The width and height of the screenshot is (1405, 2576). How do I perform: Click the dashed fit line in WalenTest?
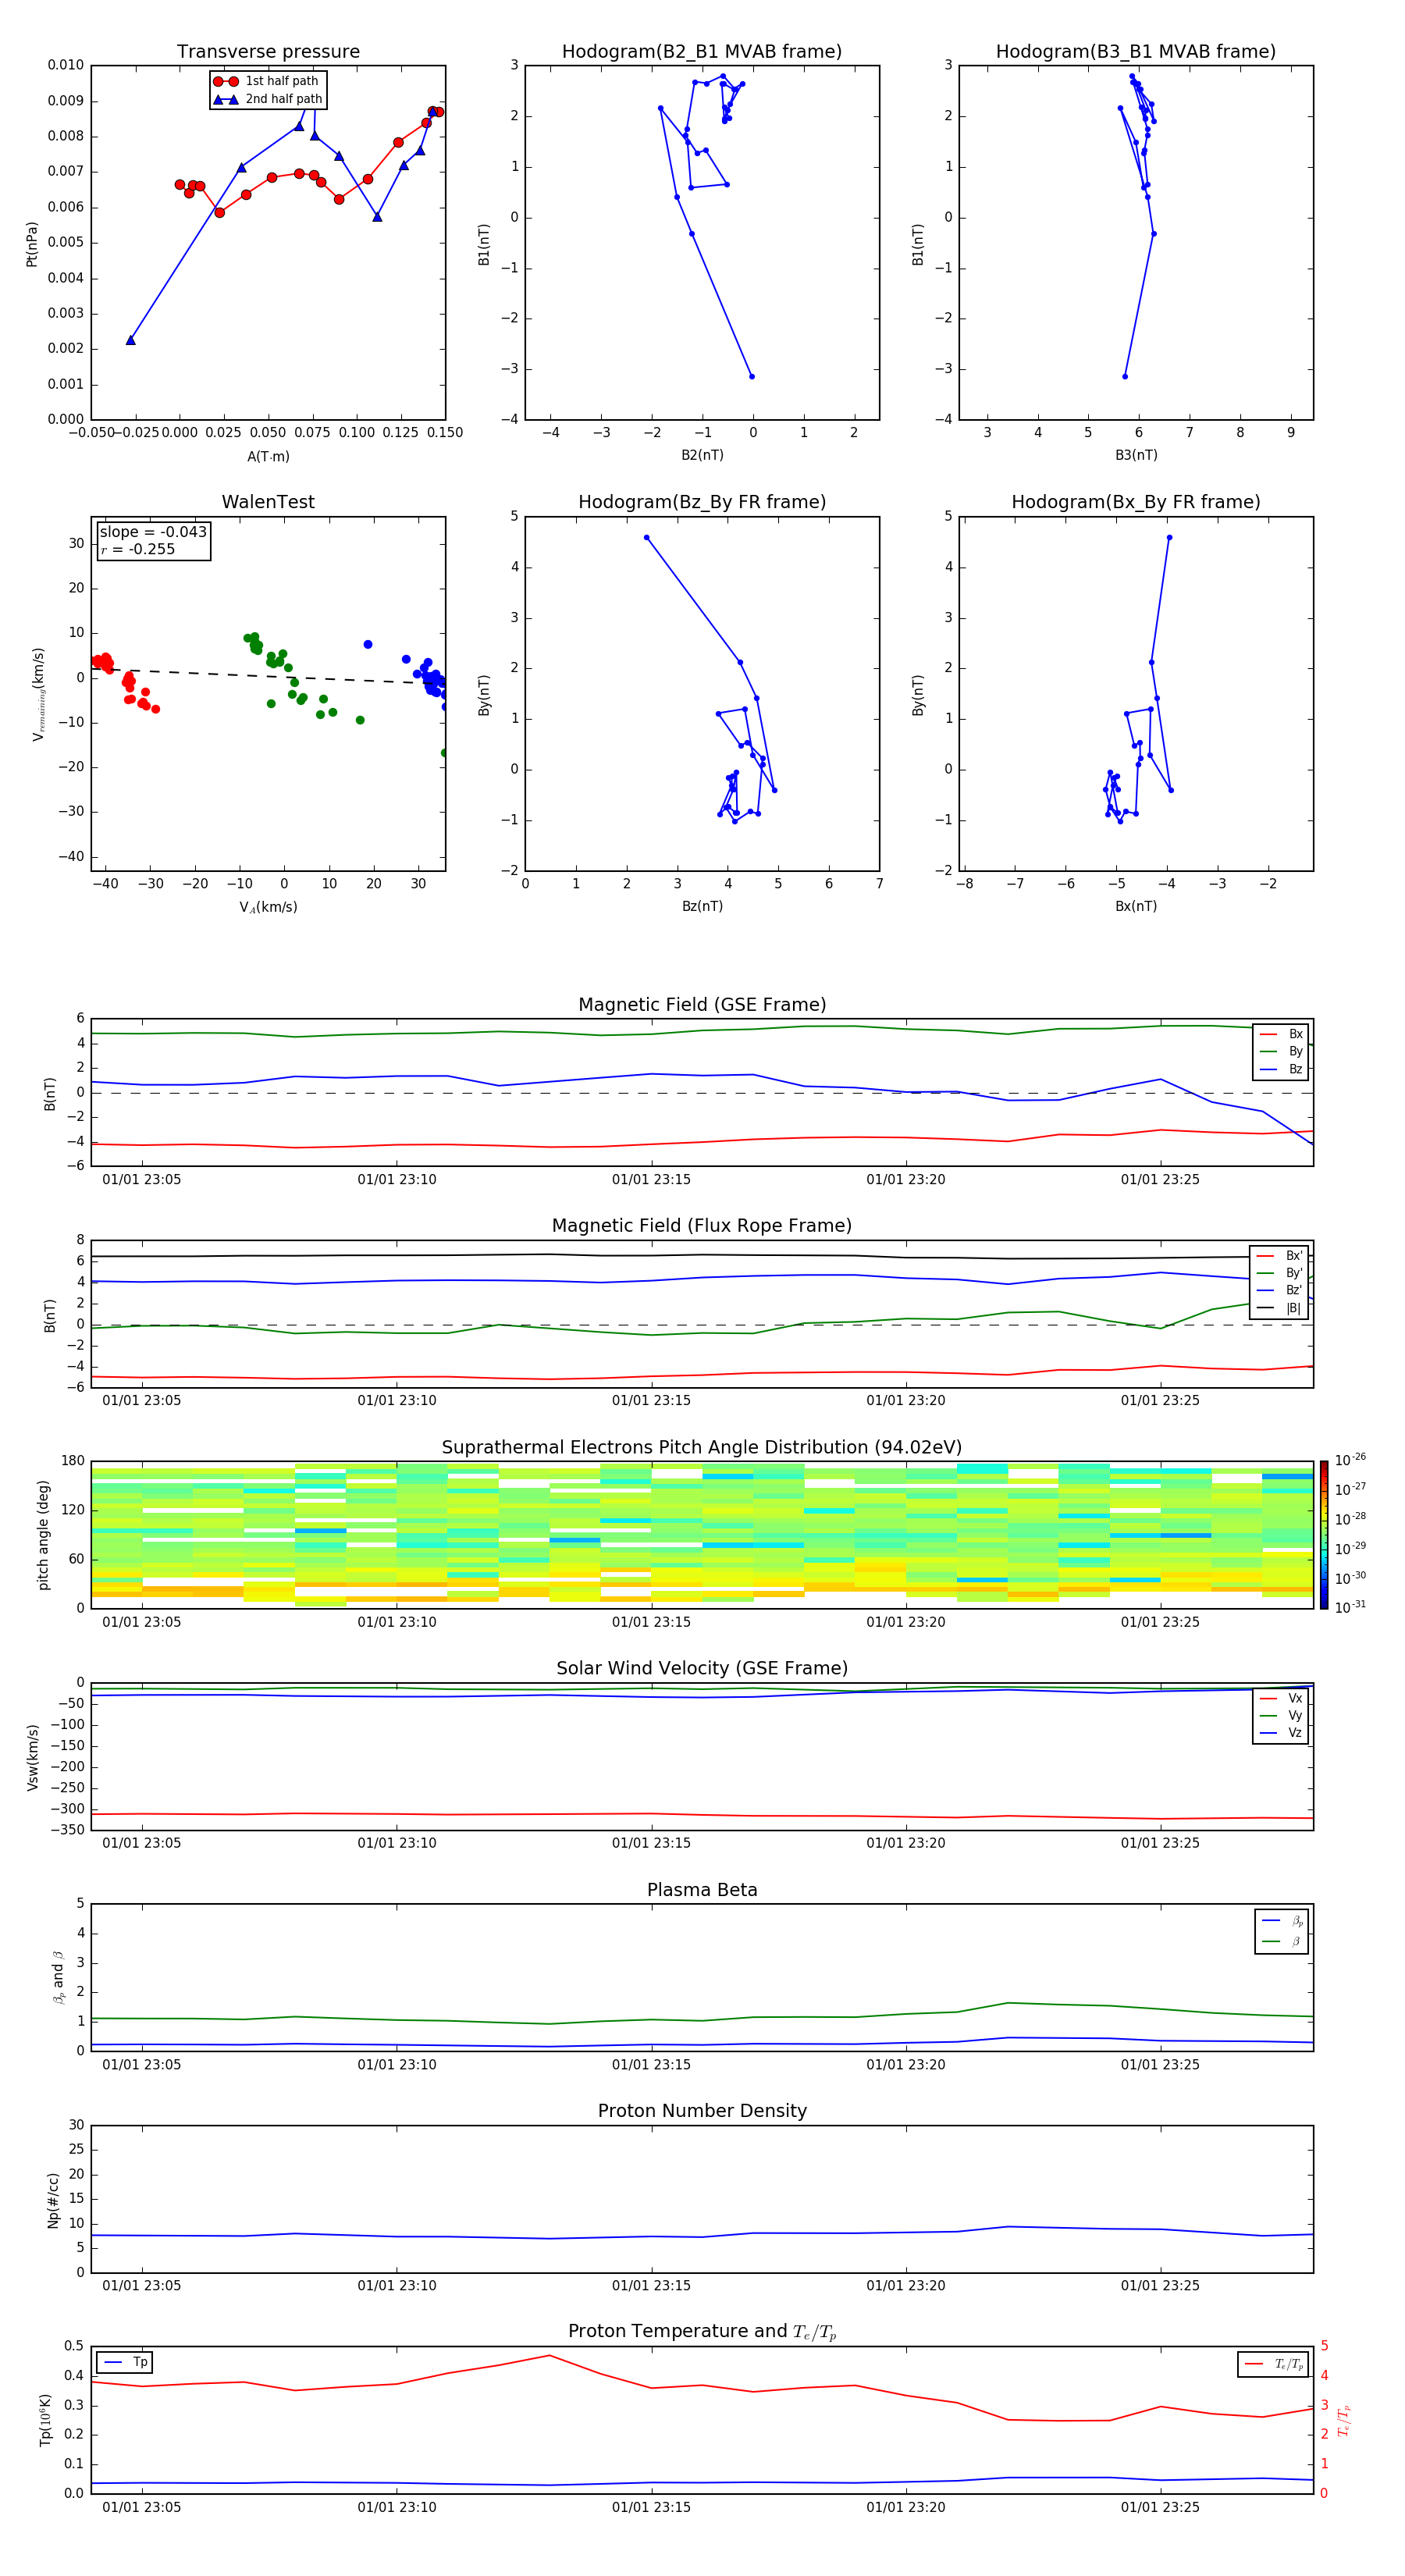tap(268, 675)
